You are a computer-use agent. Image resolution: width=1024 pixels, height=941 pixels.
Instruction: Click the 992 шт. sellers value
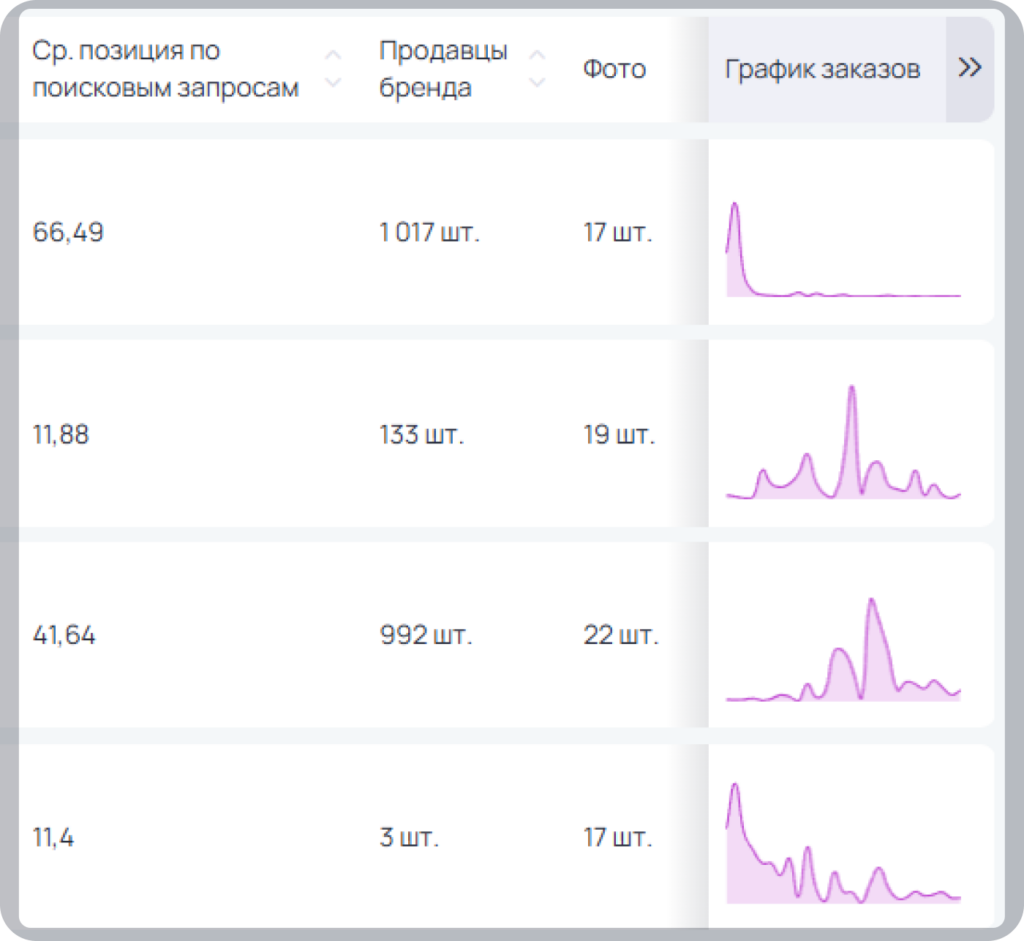[x=425, y=635]
